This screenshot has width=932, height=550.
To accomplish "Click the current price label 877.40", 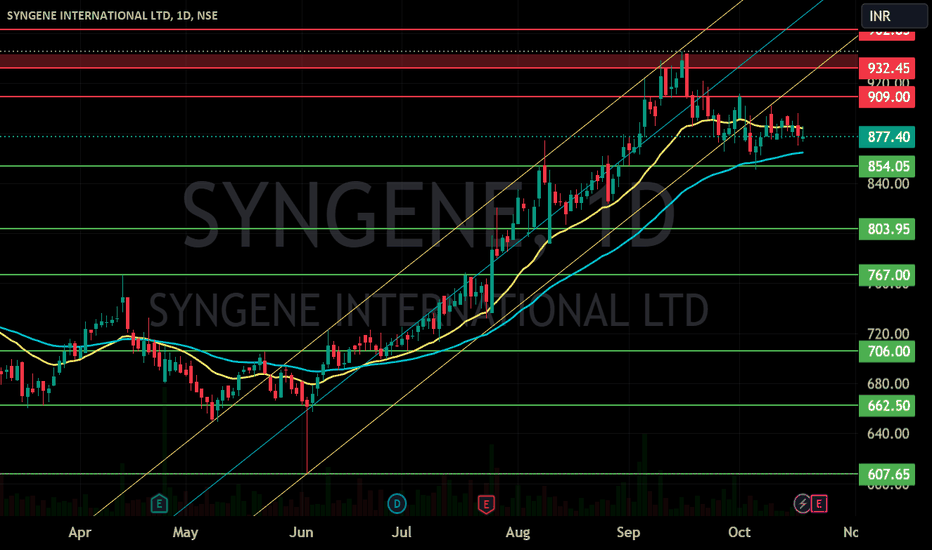I will click(887, 137).
